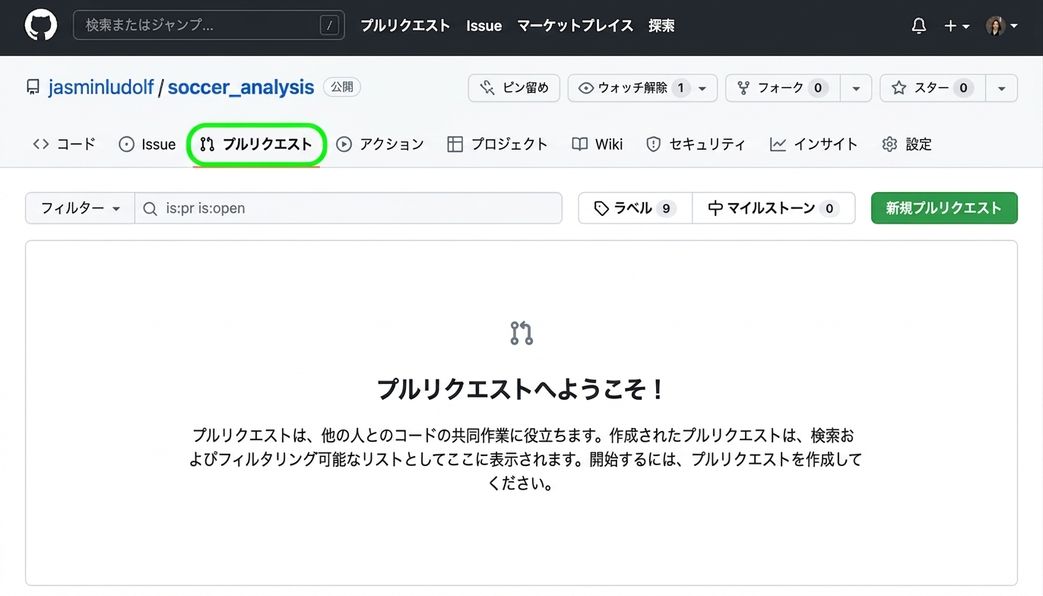Click the プルリクエストへようこそ！ heading

tap(521, 389)
